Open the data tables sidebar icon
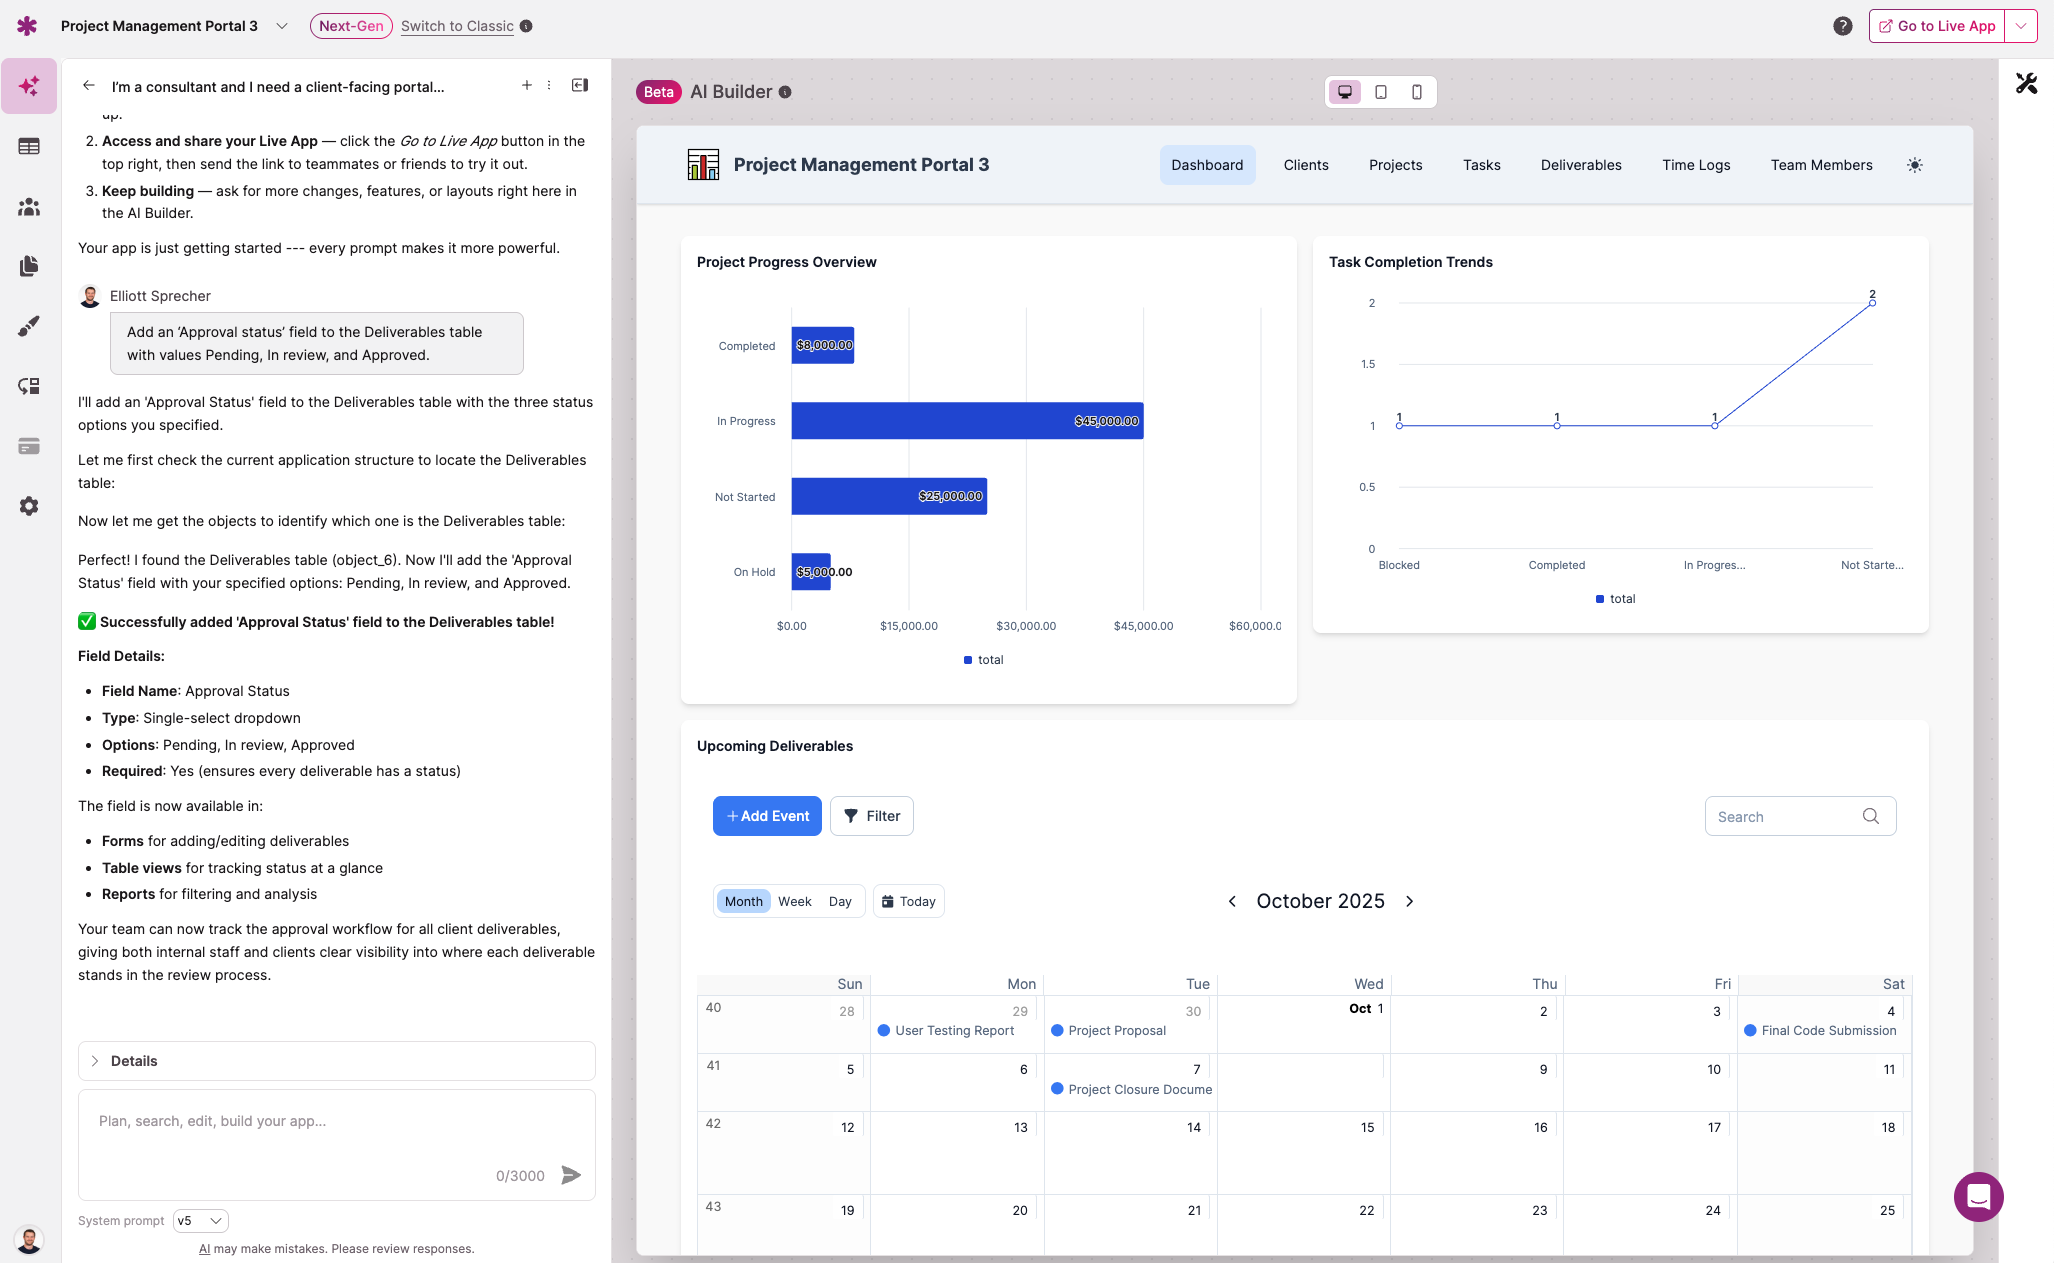This screenshot has width=2054, height=1263. [29, 146]
